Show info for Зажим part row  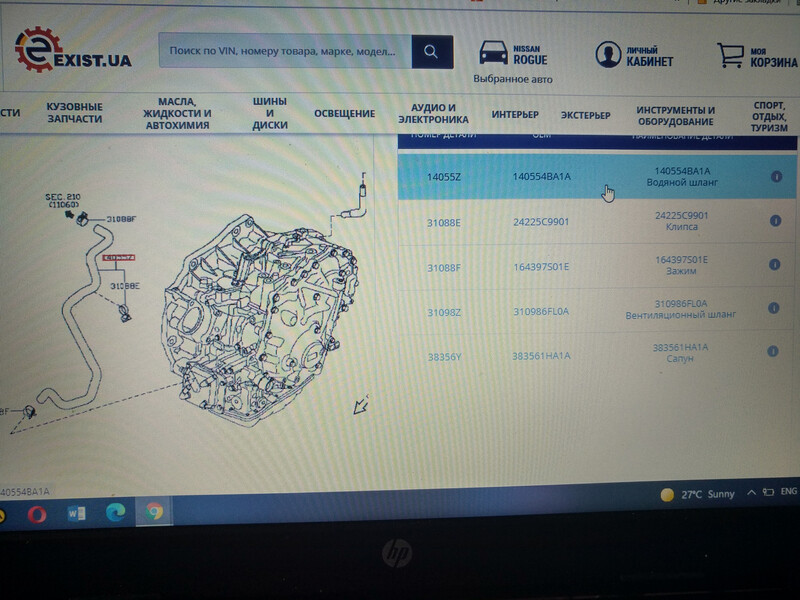point(776,265)
